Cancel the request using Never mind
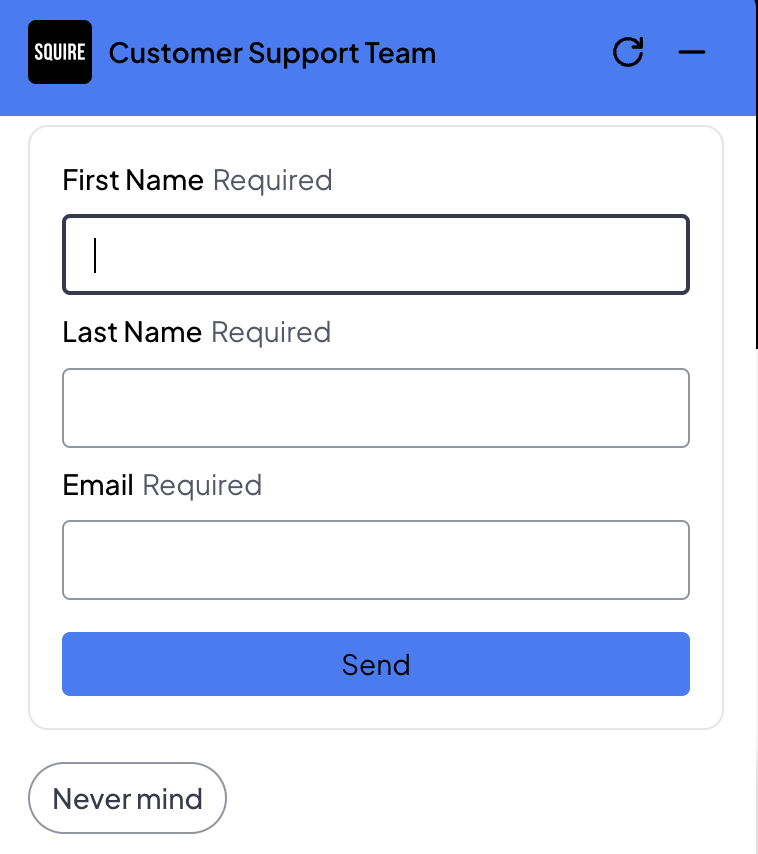Image resolution: width=758 pixels, height=854 pixels. point(127,798)
